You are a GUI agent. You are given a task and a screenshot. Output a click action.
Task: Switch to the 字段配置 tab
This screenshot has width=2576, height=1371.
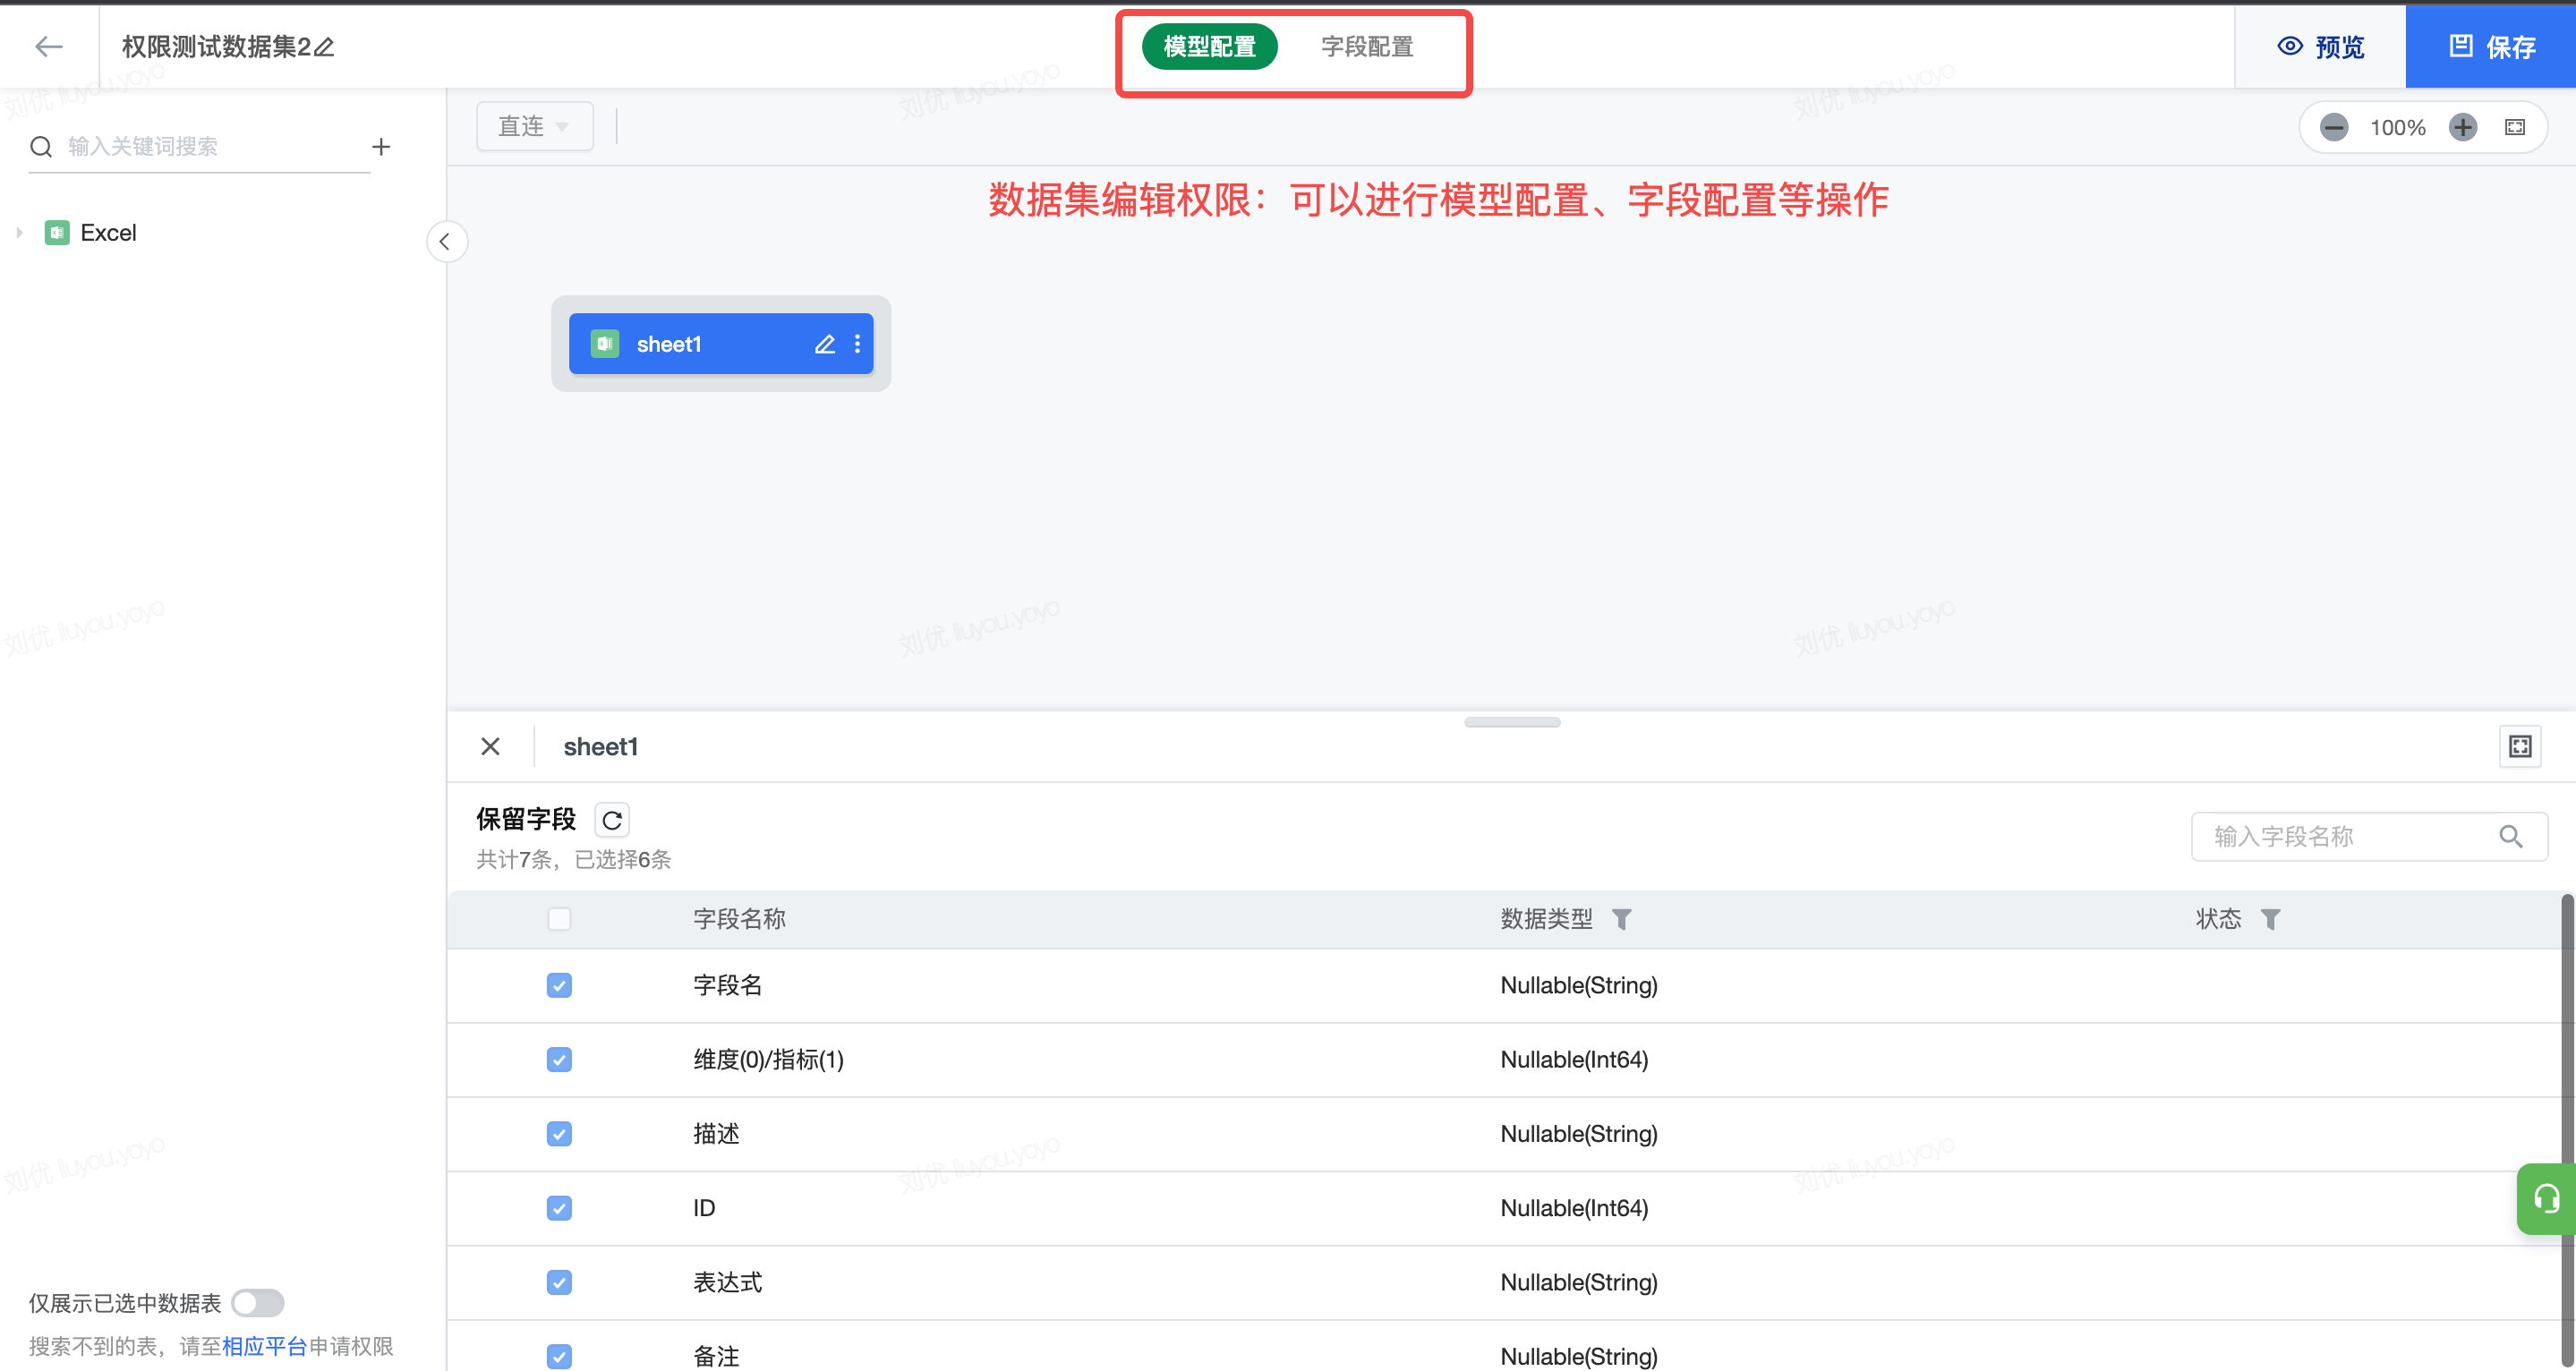(x=1367, y=46)
